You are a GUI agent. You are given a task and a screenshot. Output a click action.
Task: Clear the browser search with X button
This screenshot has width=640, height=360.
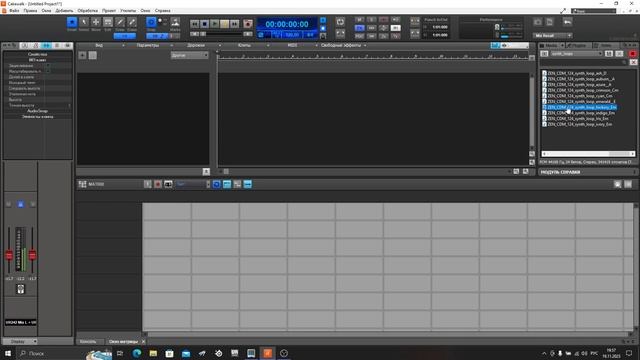pyautogui.click(x=633, y=62)
